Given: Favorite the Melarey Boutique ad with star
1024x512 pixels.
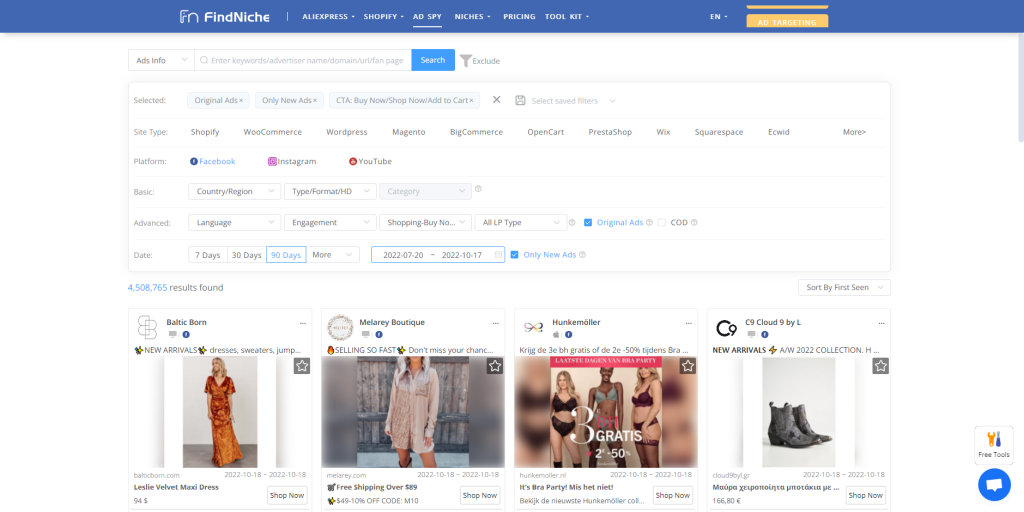Looking at the screenshot, I should click(x=495, y=366).
